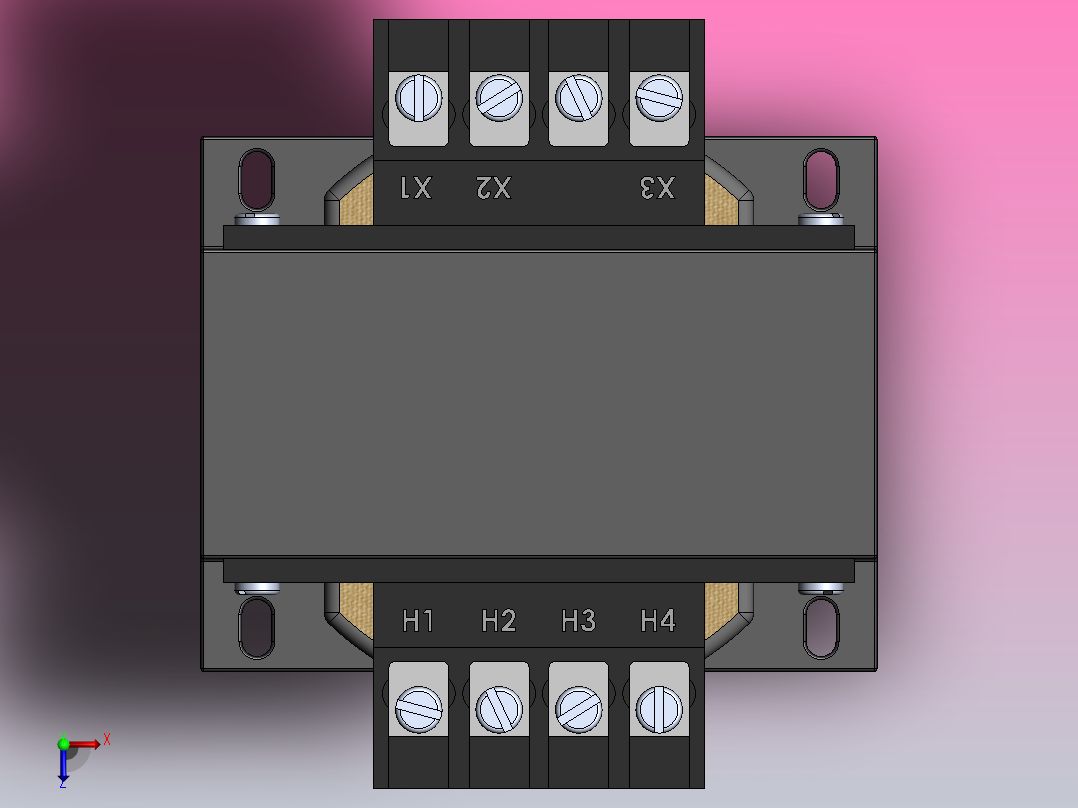Click the screw below the H4 label
1078x808 pixels.
(x=659, y=709)
